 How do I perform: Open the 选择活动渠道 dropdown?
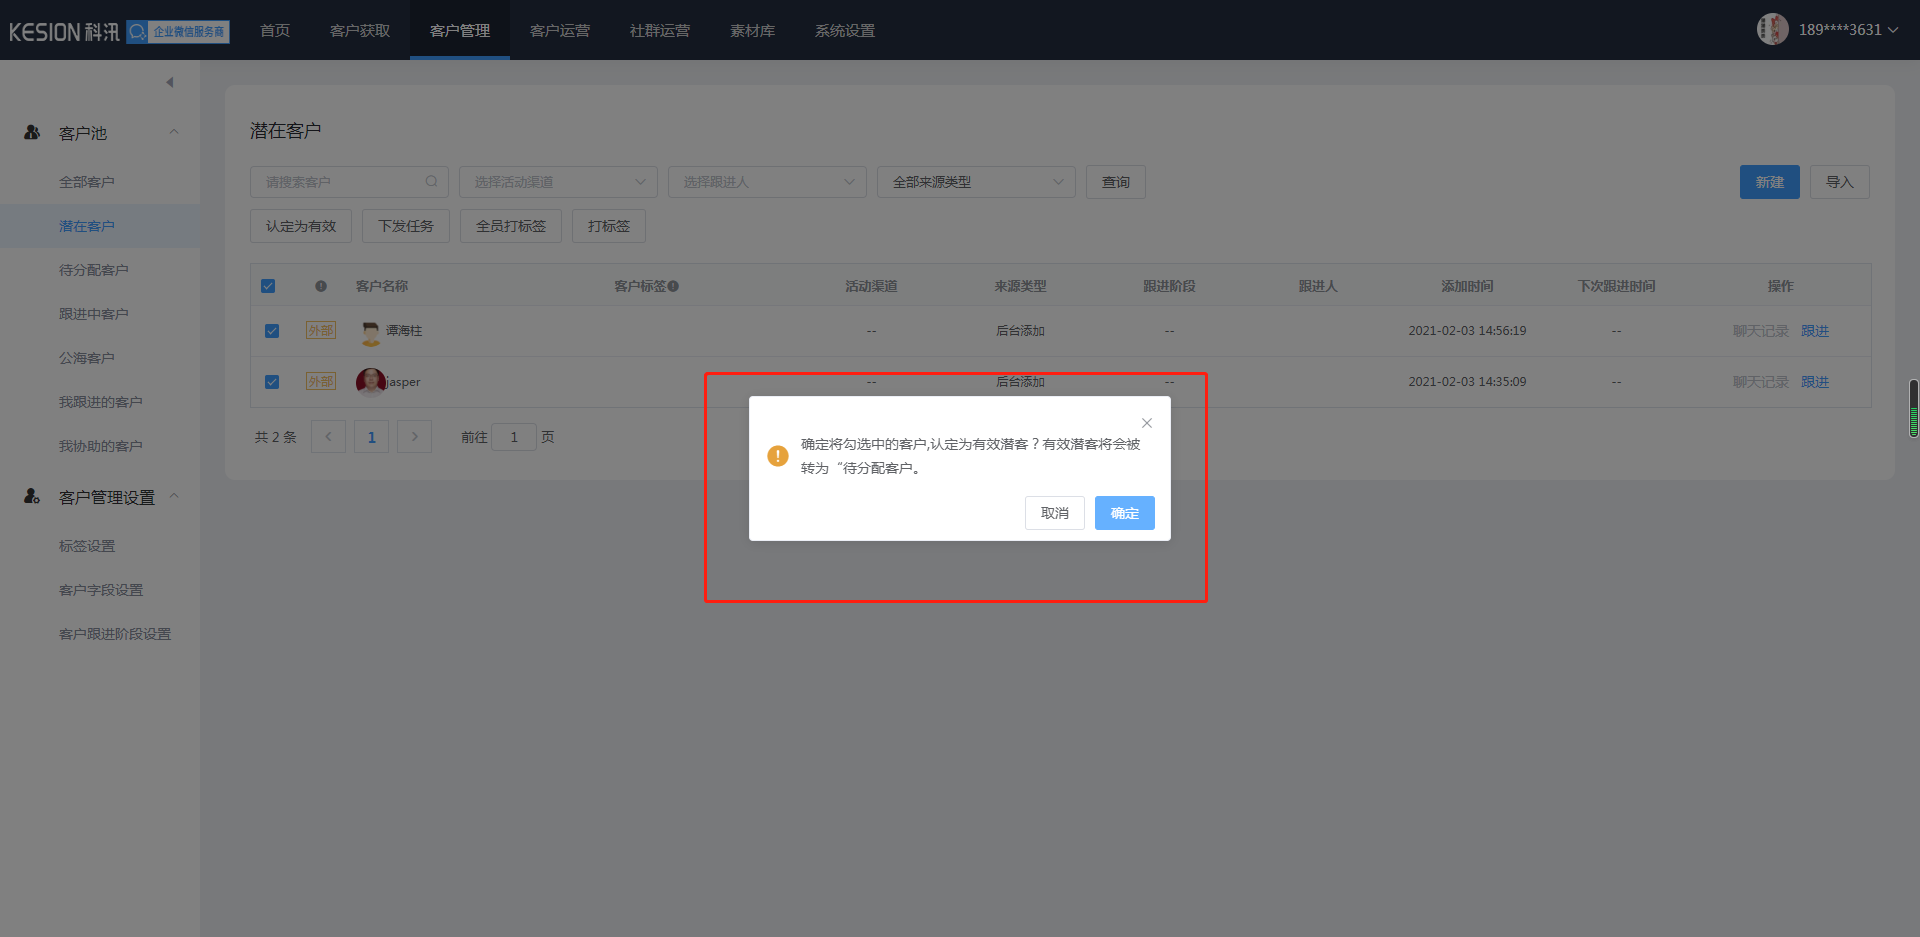tap(558, 182)
